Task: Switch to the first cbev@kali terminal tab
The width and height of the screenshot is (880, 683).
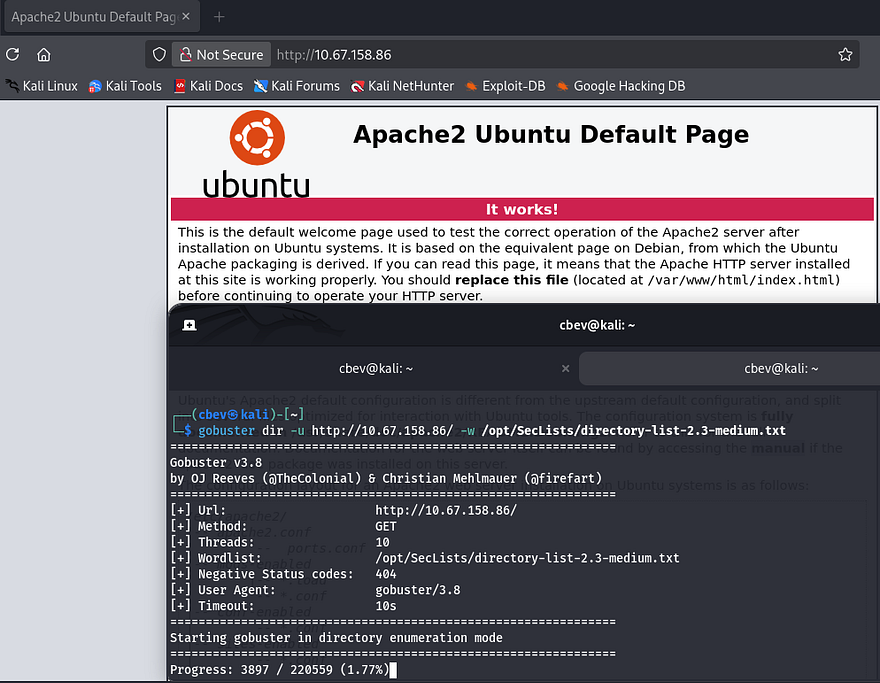Action: [375, 368]
